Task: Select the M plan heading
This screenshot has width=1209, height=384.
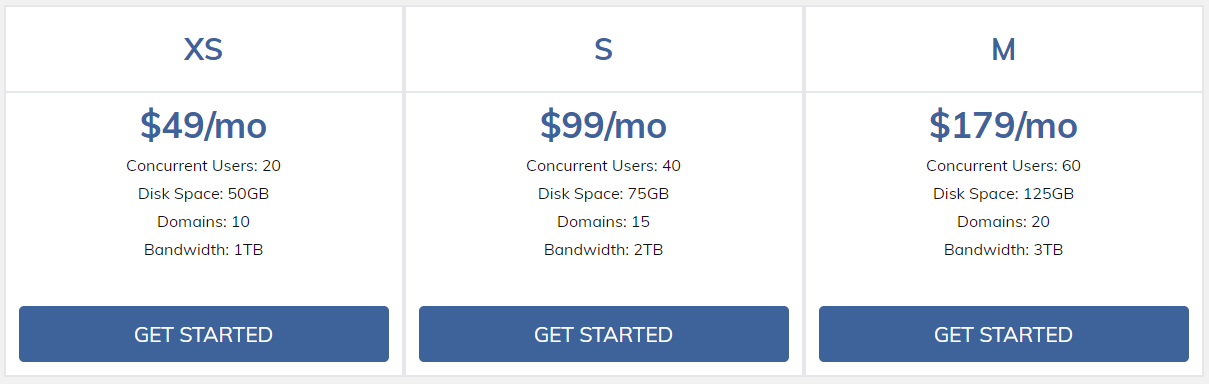Action: tap(1003, 50)
